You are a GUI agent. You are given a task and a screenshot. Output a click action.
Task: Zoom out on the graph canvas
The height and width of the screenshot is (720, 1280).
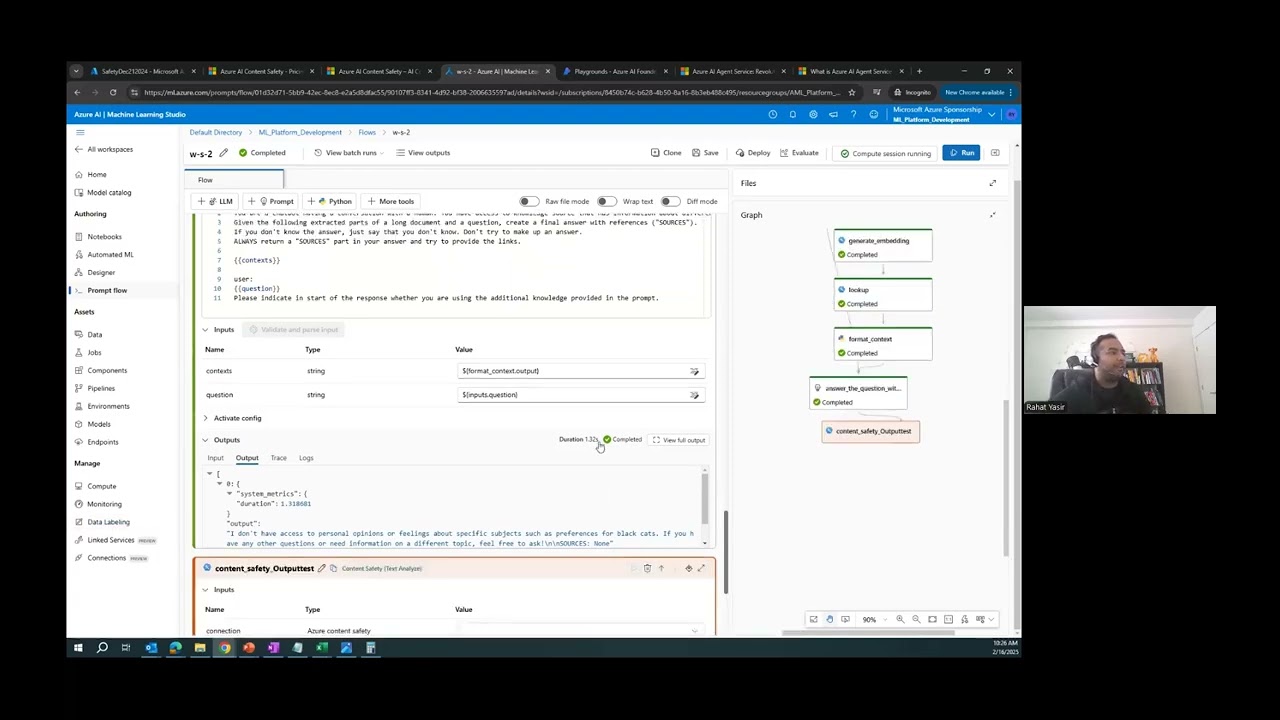916,619
